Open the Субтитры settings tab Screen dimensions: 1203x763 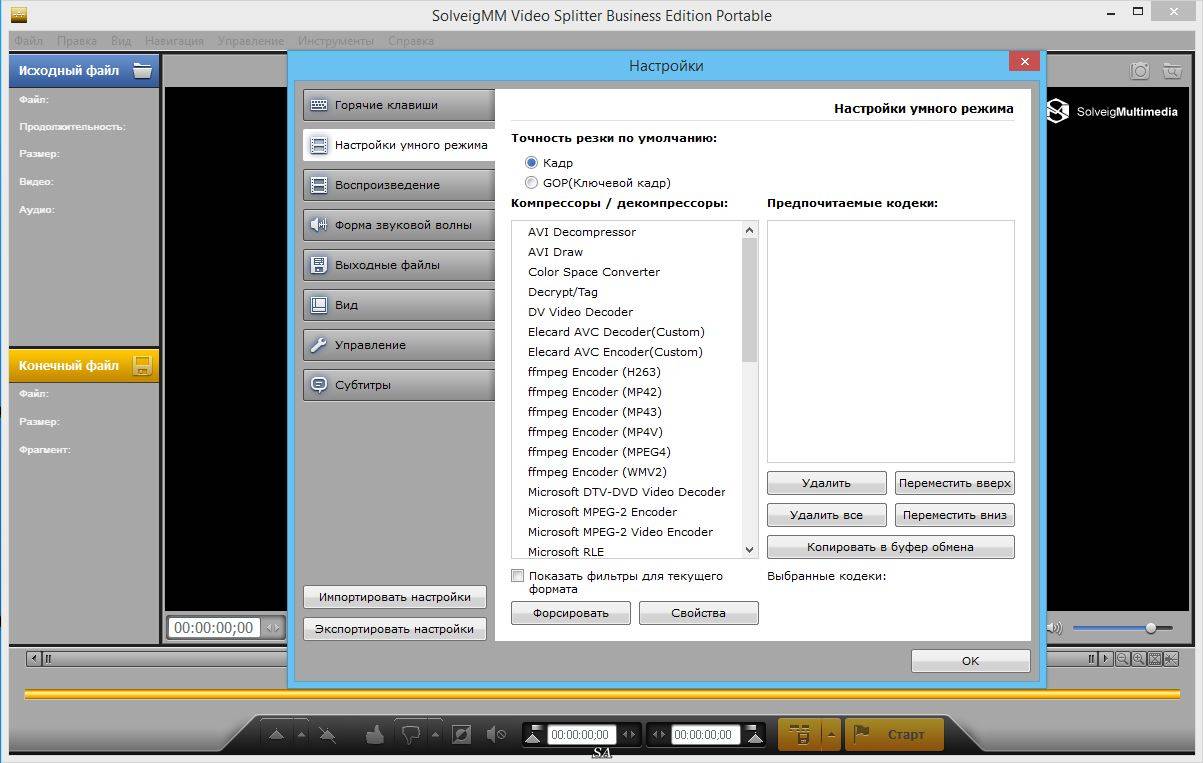[399, 385]
